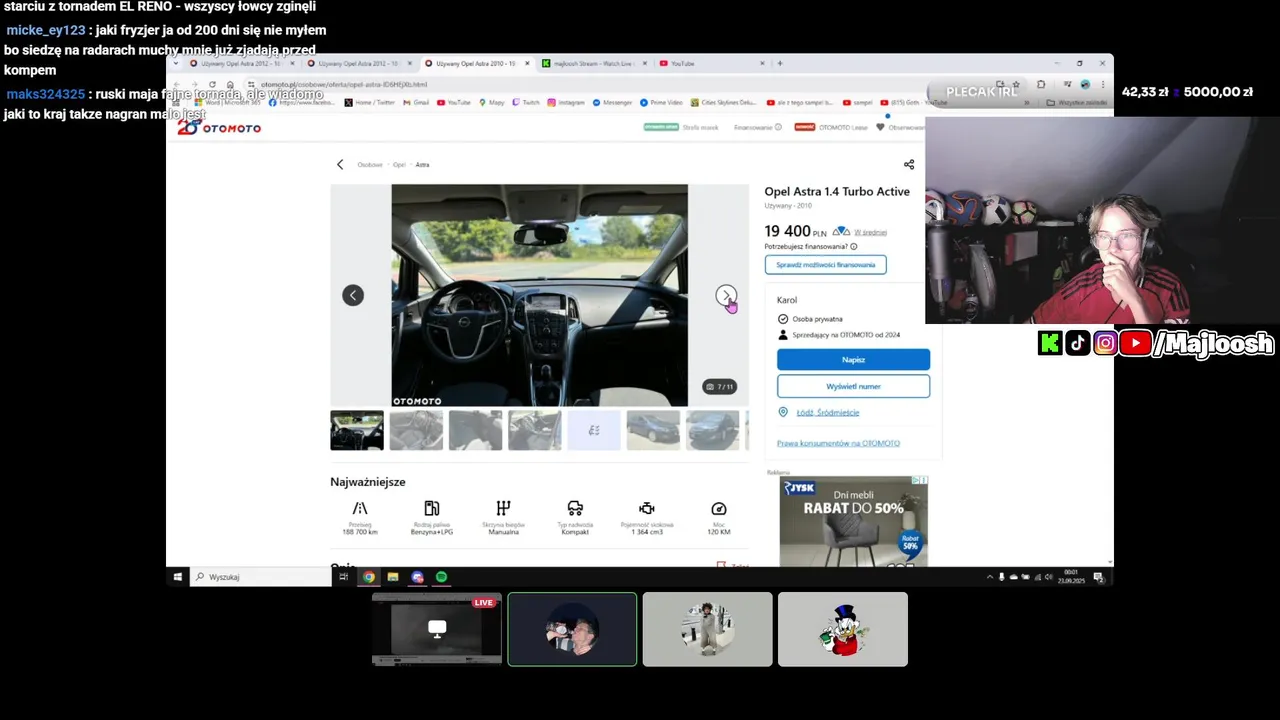The height and width of the screenshot is (720, 1280).
Task: Click the gearbox Manualna icon
Action: (504, 508)
